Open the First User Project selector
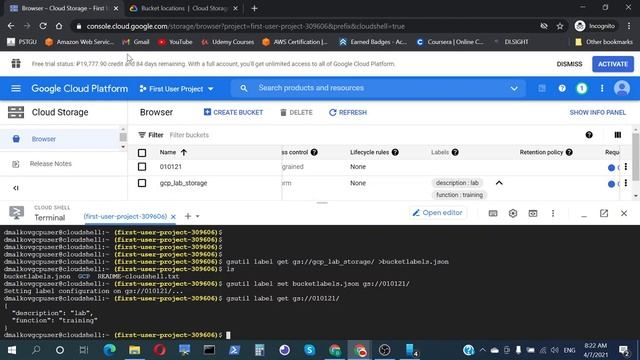The height and width of the screenshot is (360, 640). click(176, 89)
